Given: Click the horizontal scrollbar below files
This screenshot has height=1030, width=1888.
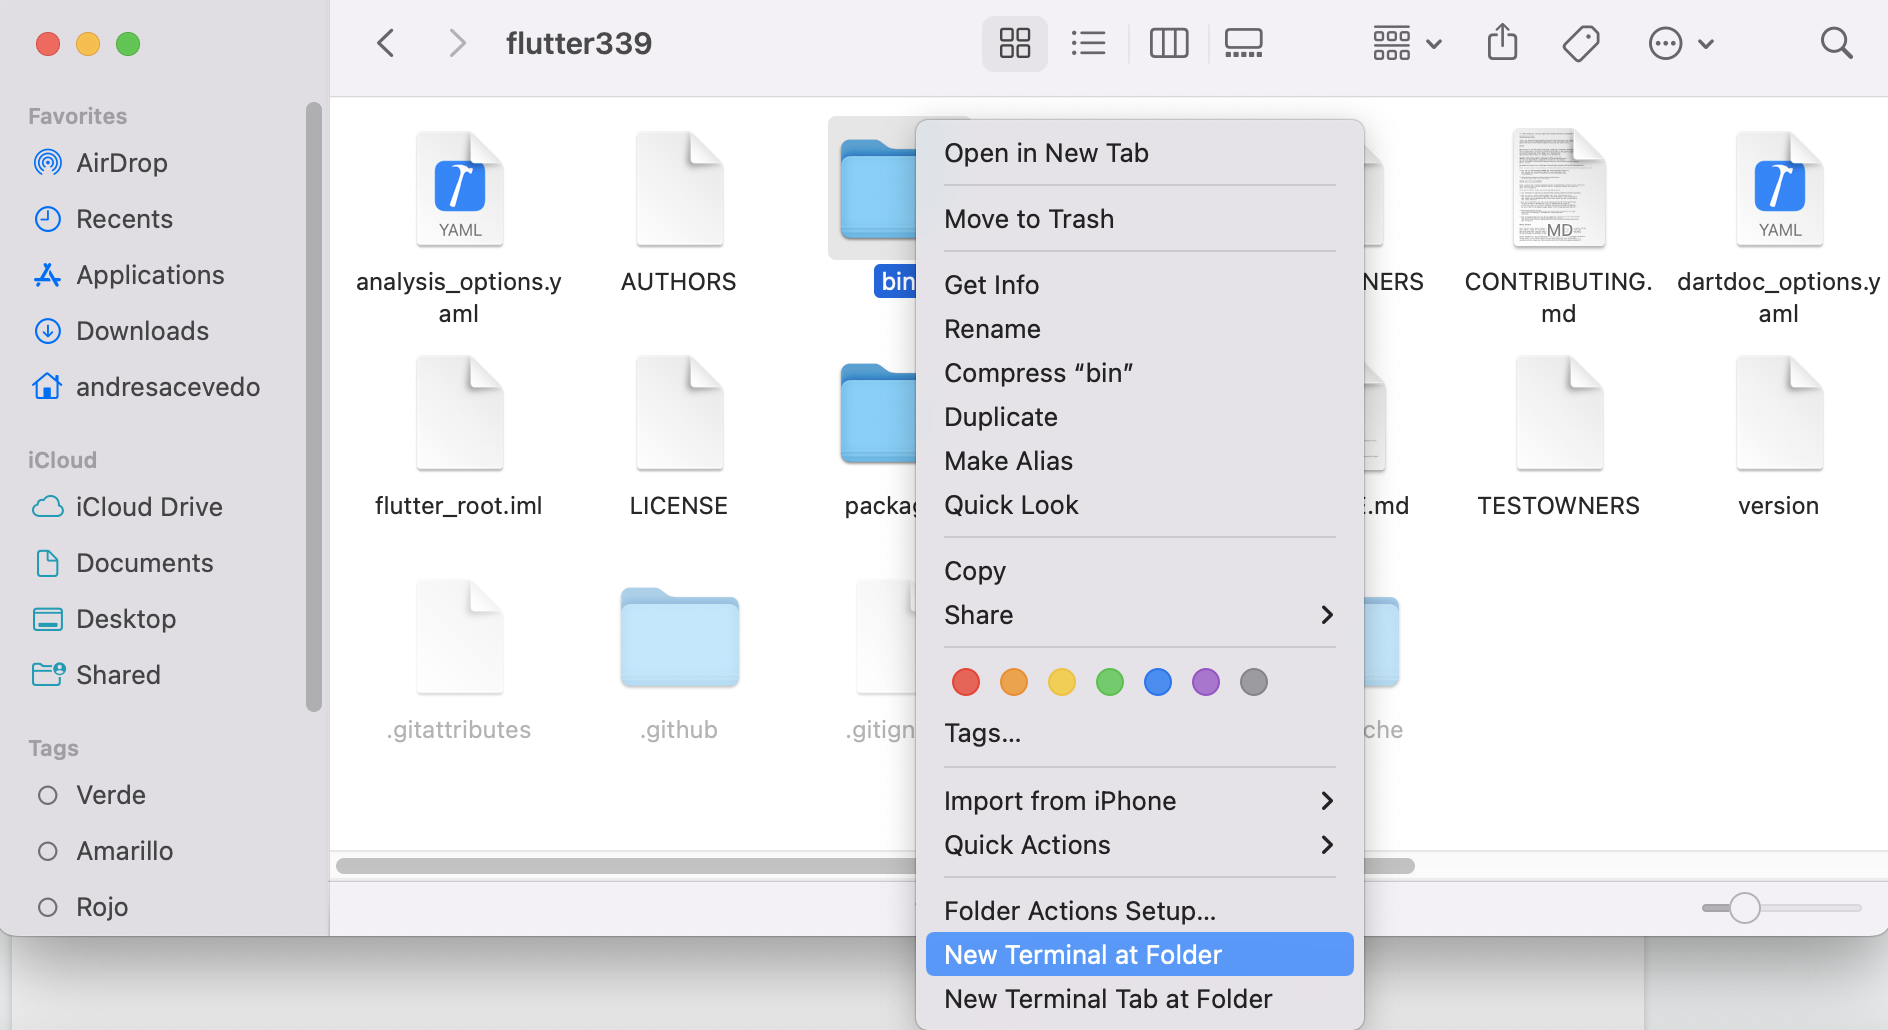Looking at the screenshot, I should 625,866.
